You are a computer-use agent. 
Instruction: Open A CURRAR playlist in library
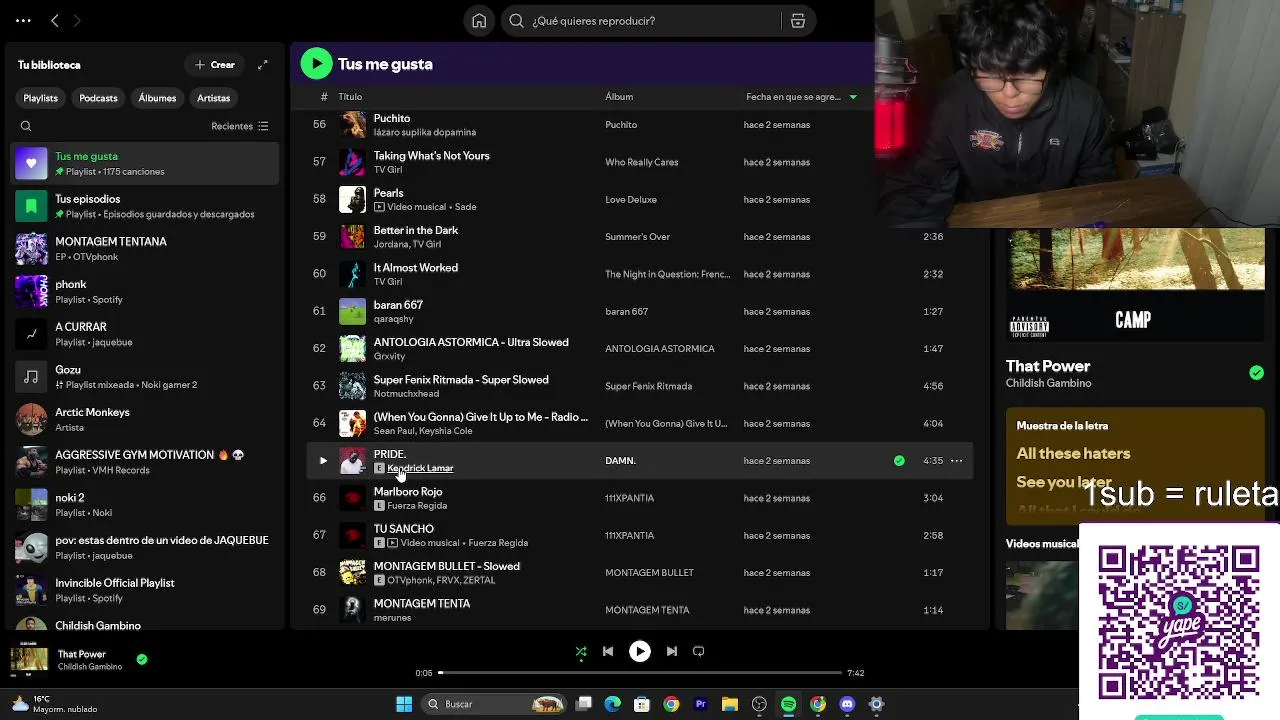(146, 334)
